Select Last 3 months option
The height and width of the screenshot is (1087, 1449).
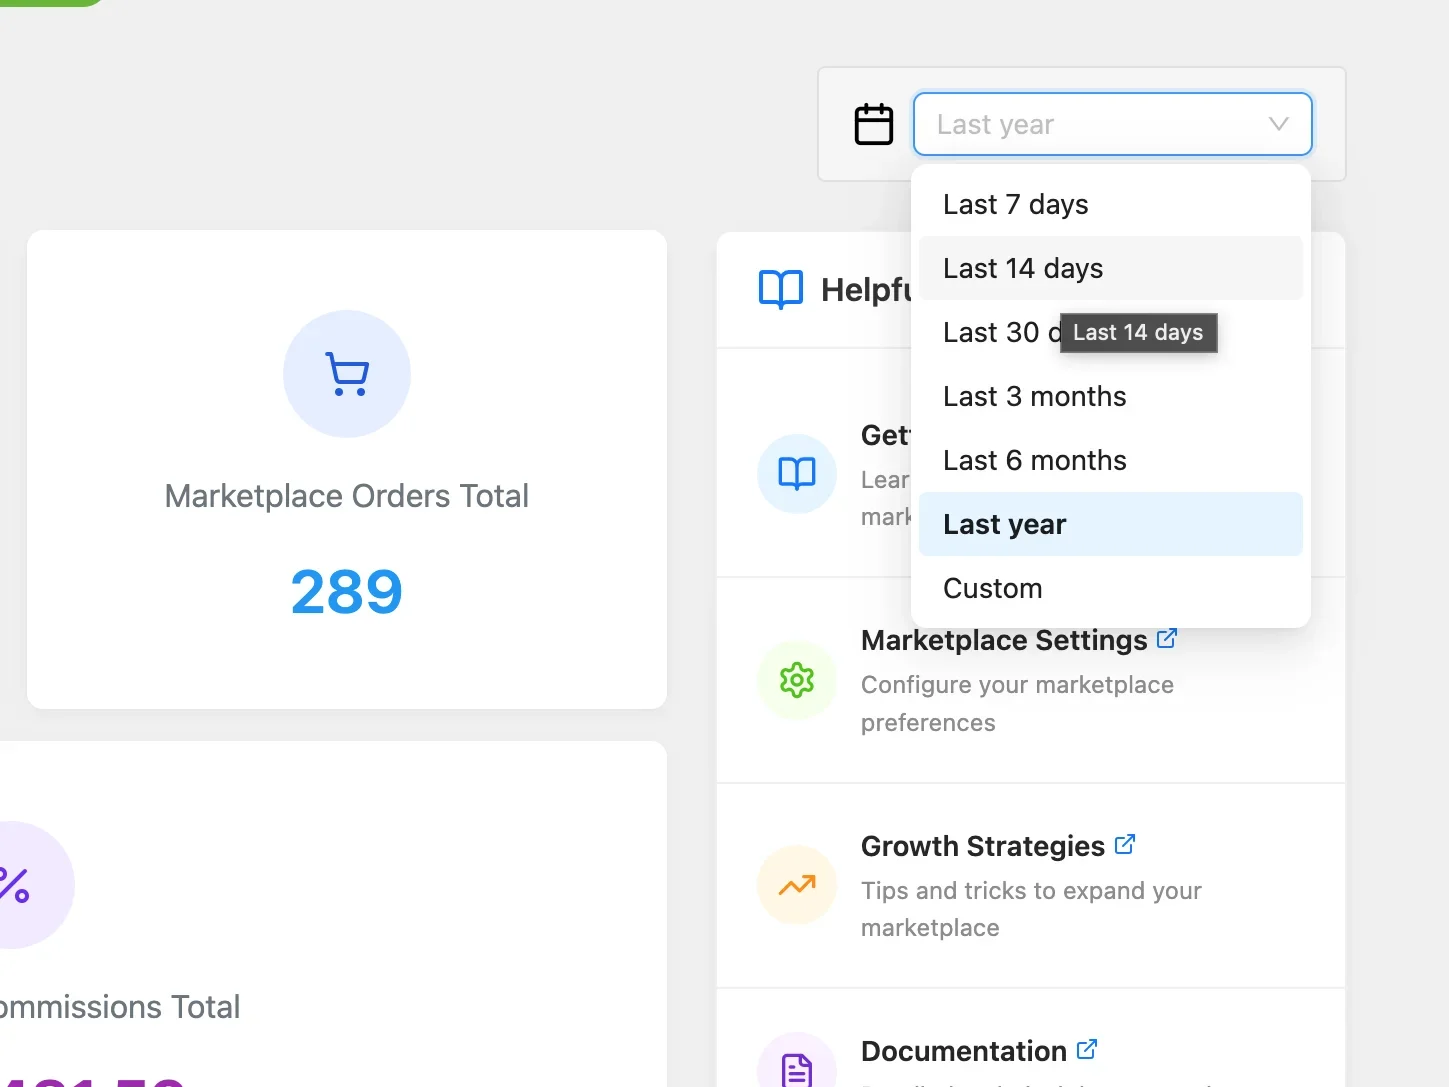click(1110, 396)
